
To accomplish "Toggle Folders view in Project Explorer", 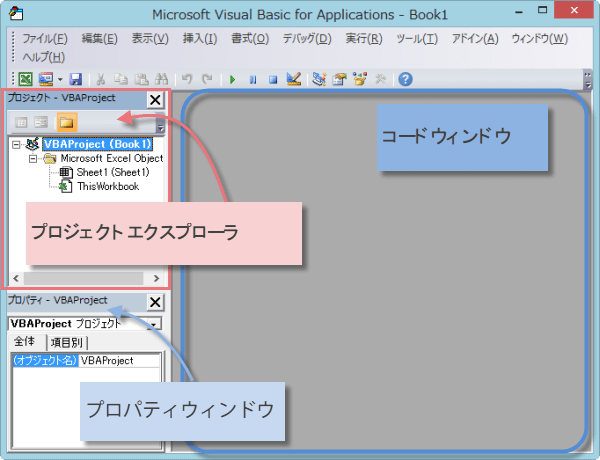I will click(67, 123).
